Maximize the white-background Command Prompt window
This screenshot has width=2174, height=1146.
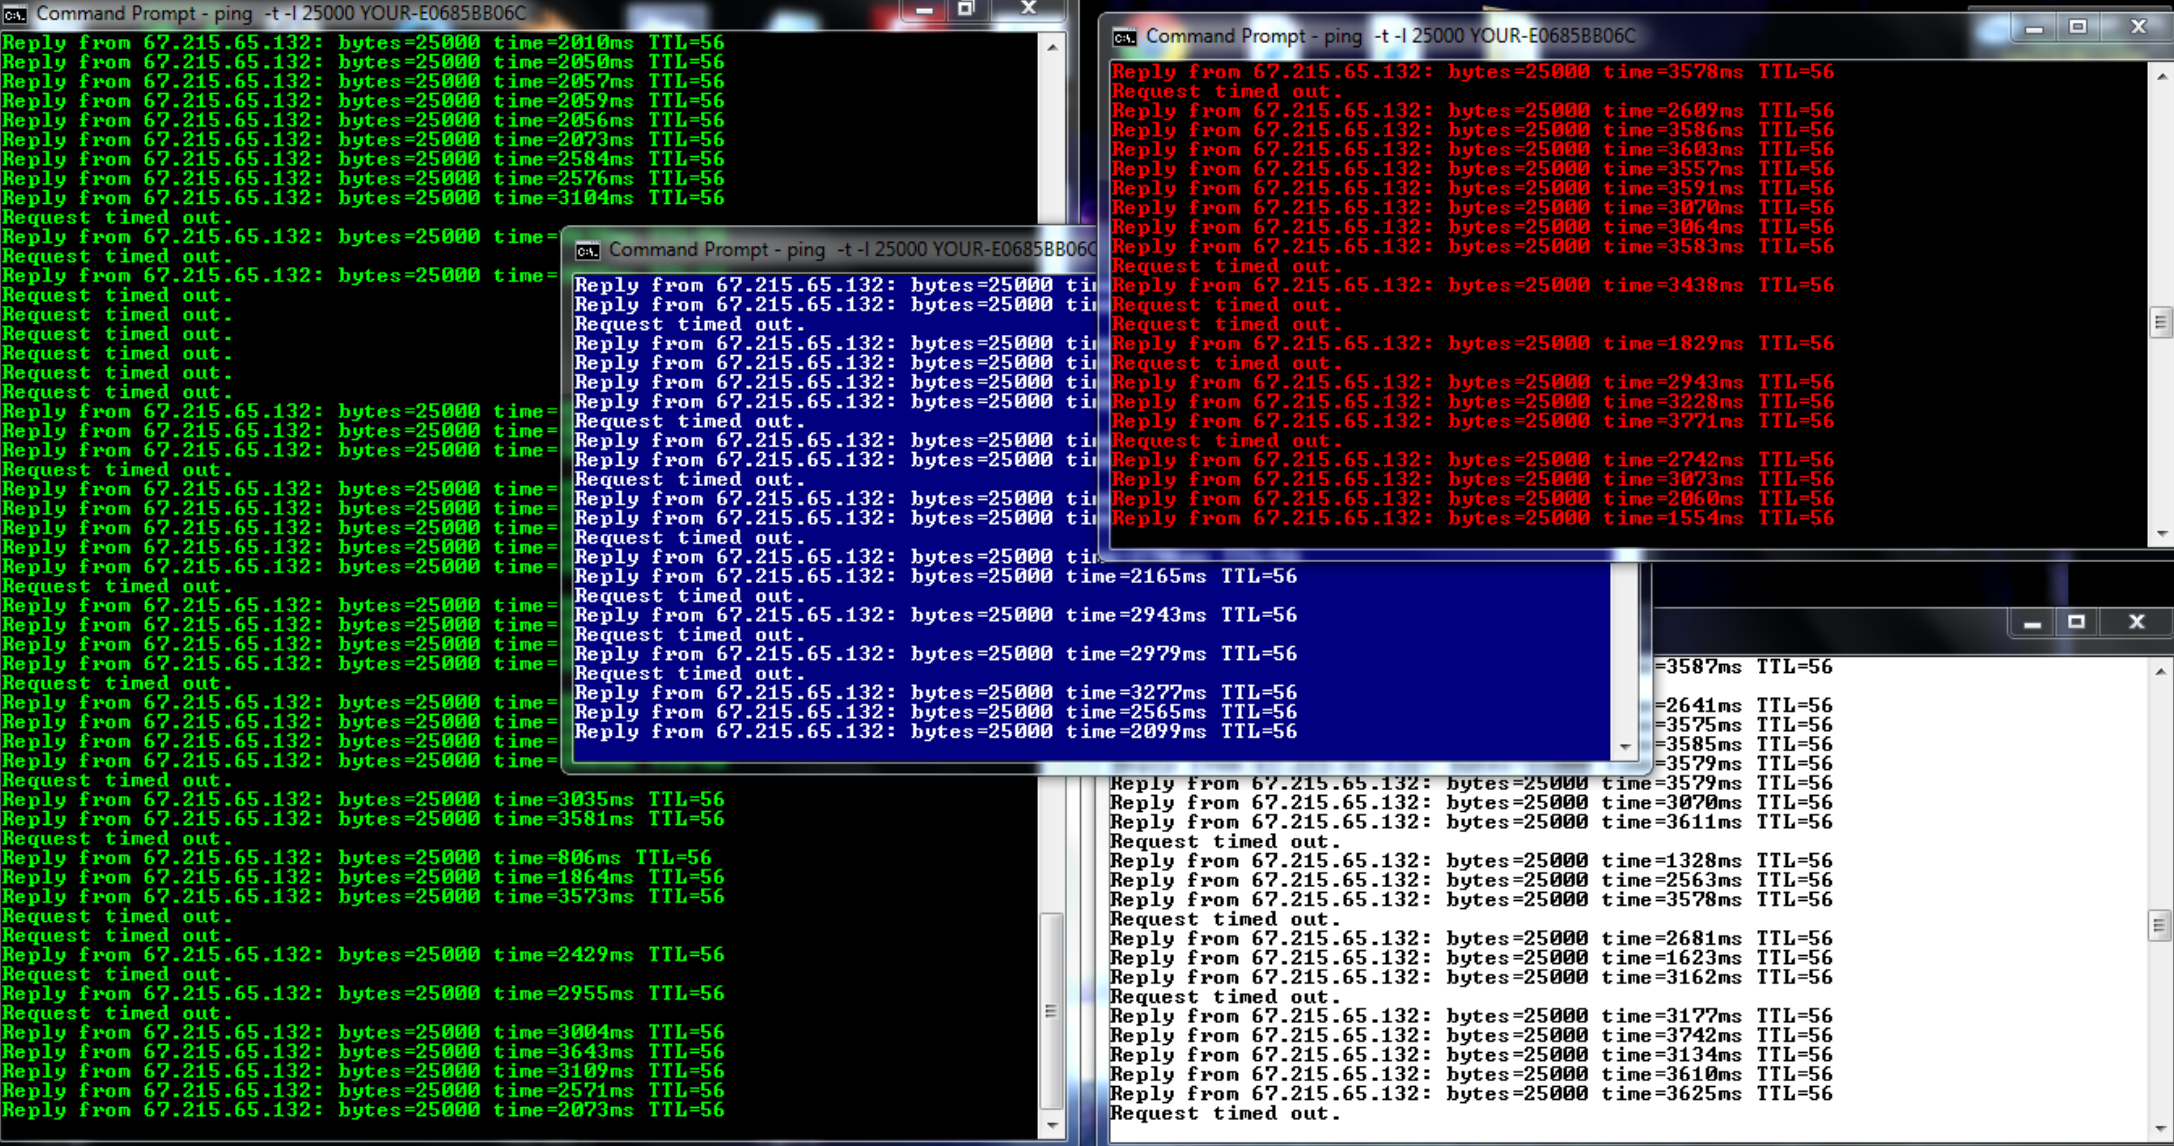(x=2076, y=622)
